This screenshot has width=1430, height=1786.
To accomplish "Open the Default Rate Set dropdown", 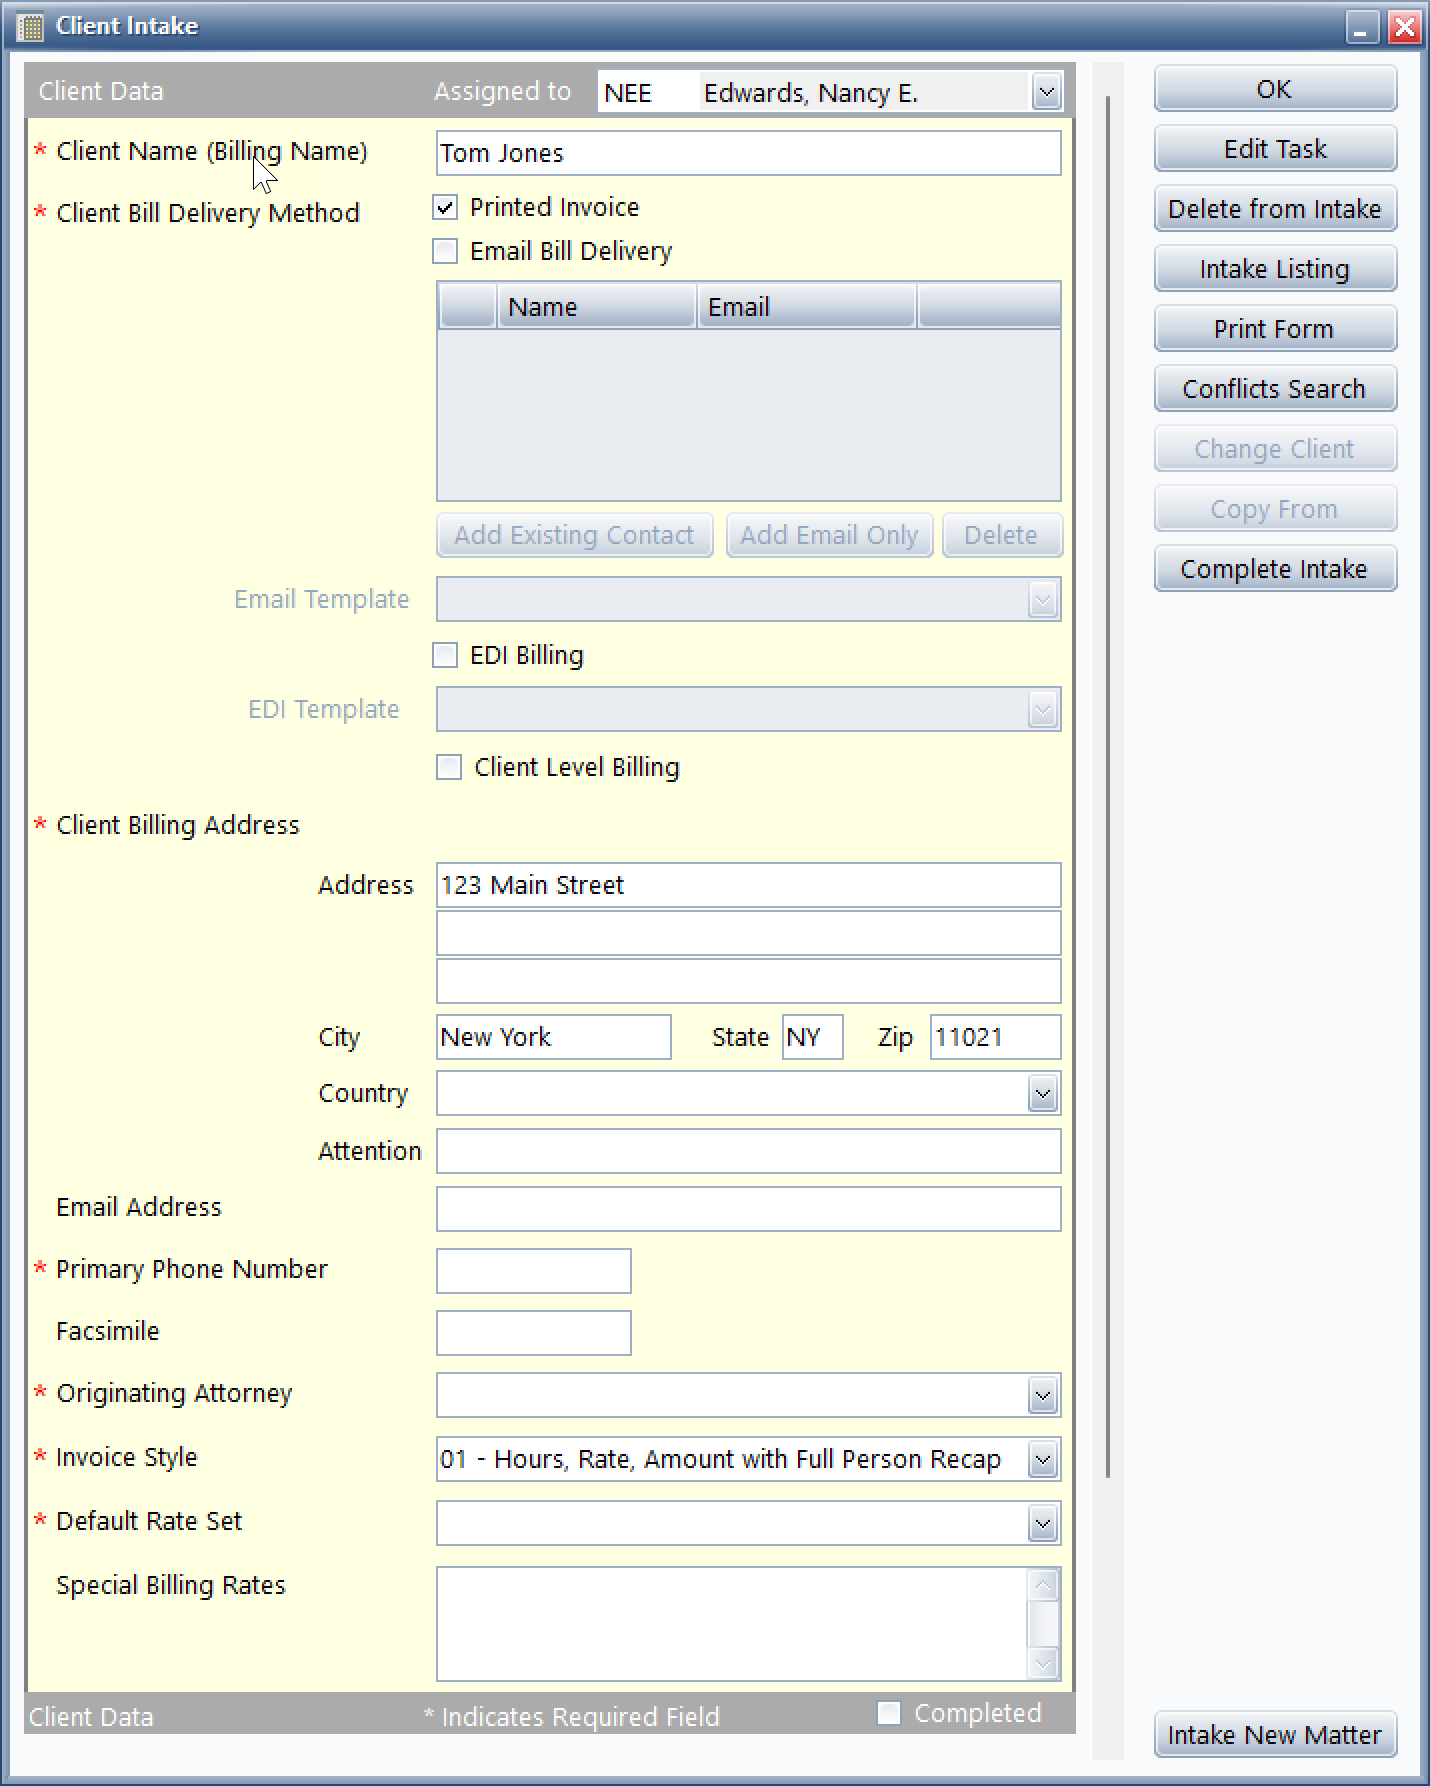I will pos(1043,1523).
